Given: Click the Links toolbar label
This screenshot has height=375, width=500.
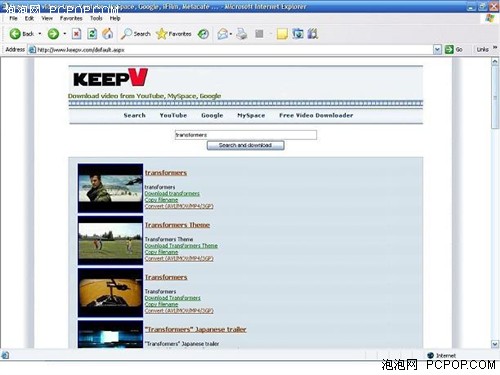Looking at the screenshot, I should click(482, 49).
